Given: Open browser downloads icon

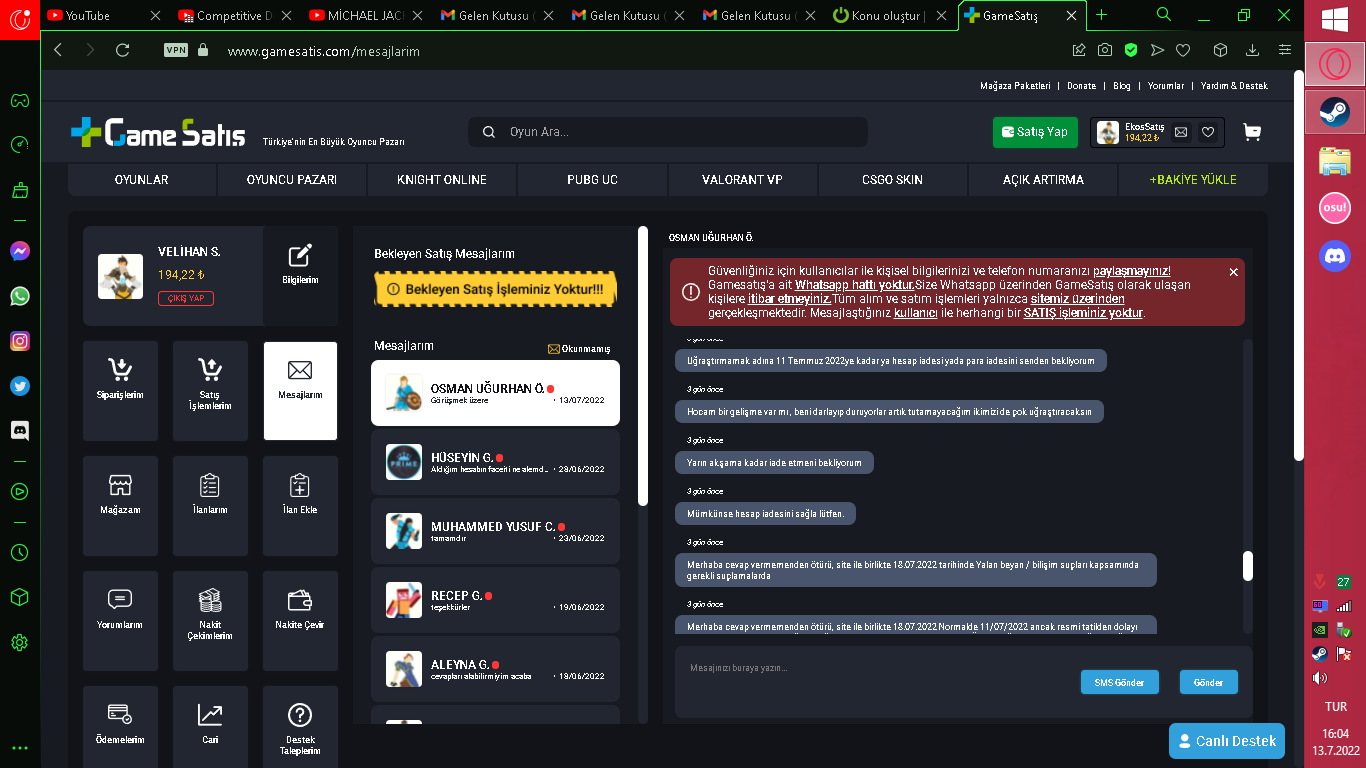Looking at the screenshot, I should point(1252,50).
